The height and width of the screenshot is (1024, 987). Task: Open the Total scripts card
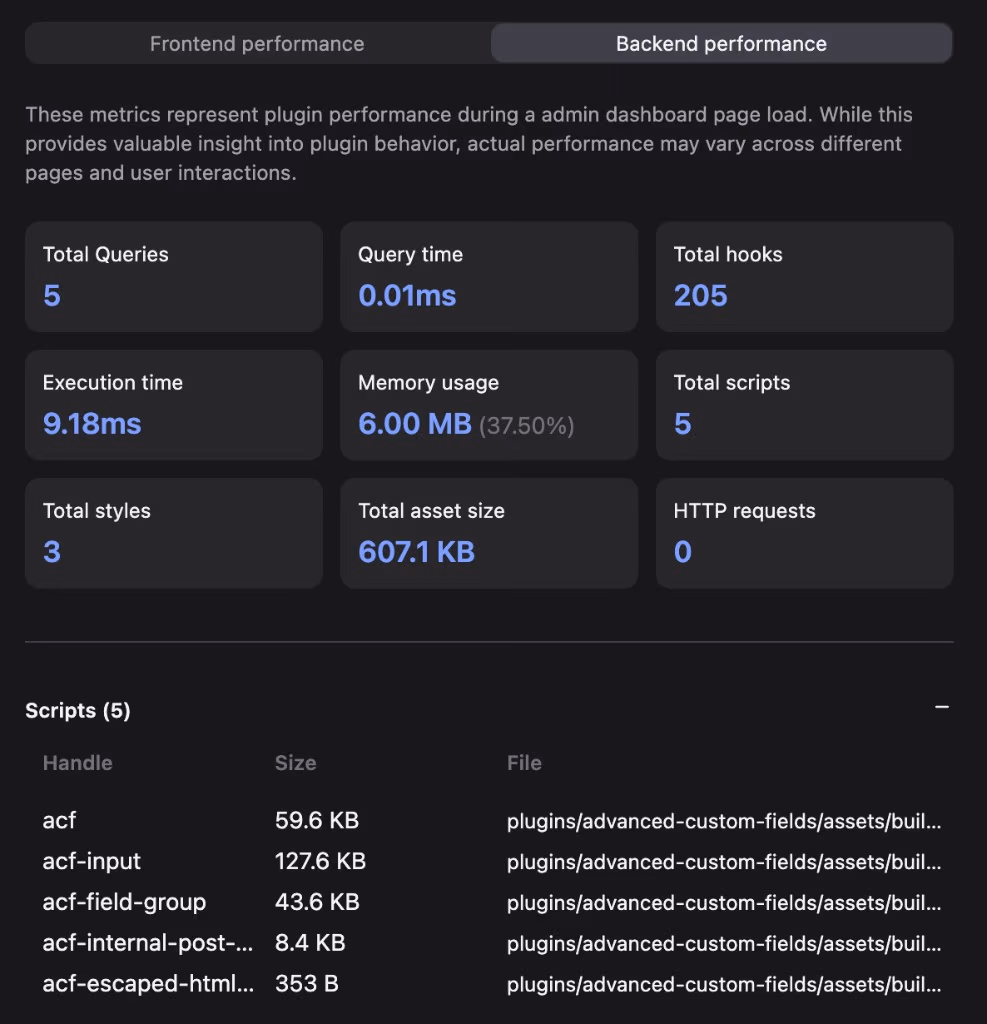[804, 405]
